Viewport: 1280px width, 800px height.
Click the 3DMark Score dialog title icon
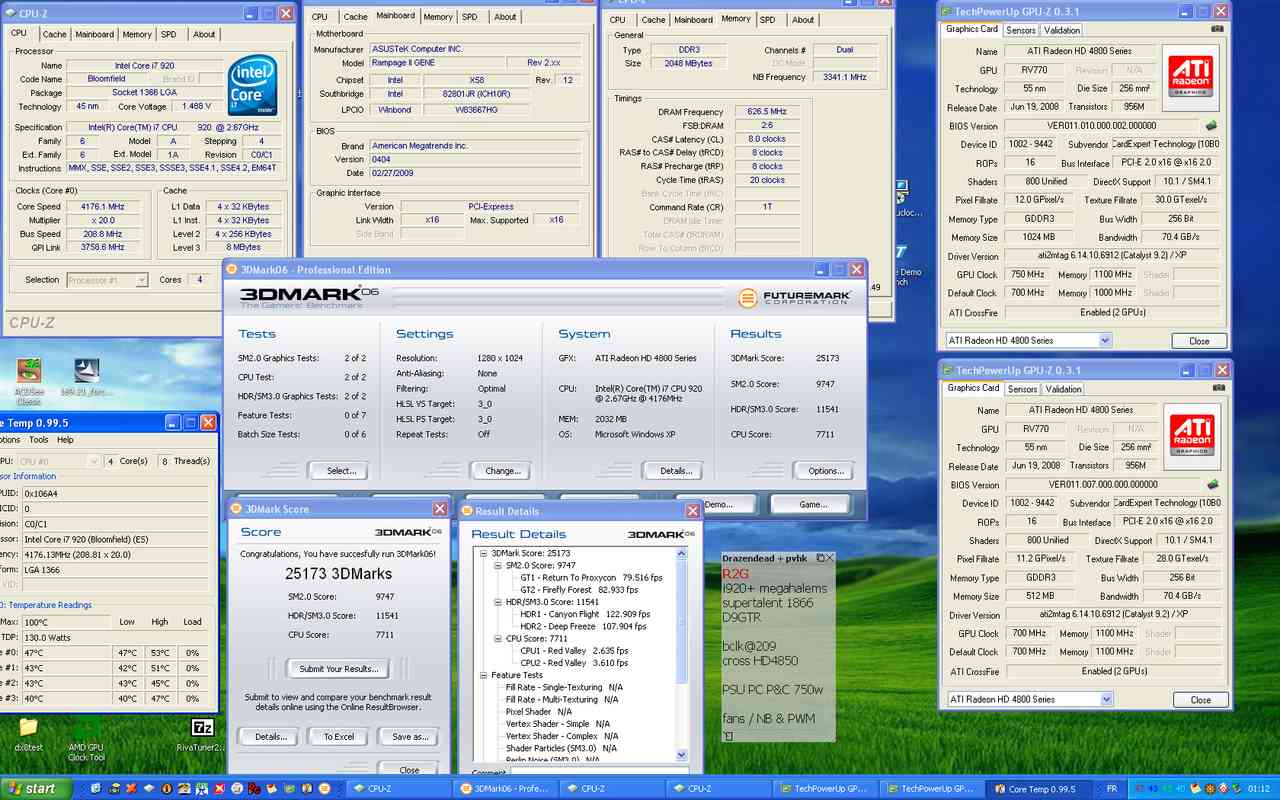coord(238,509)
